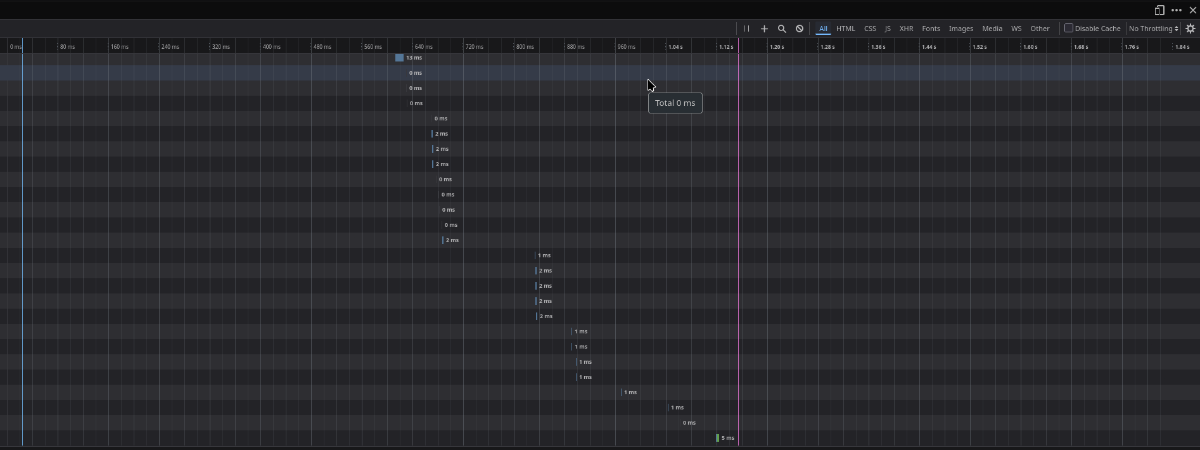Click the blue 13 ms waterfall bar
This screenshot has width=1200, height=450.
click(x=399, y=58)
